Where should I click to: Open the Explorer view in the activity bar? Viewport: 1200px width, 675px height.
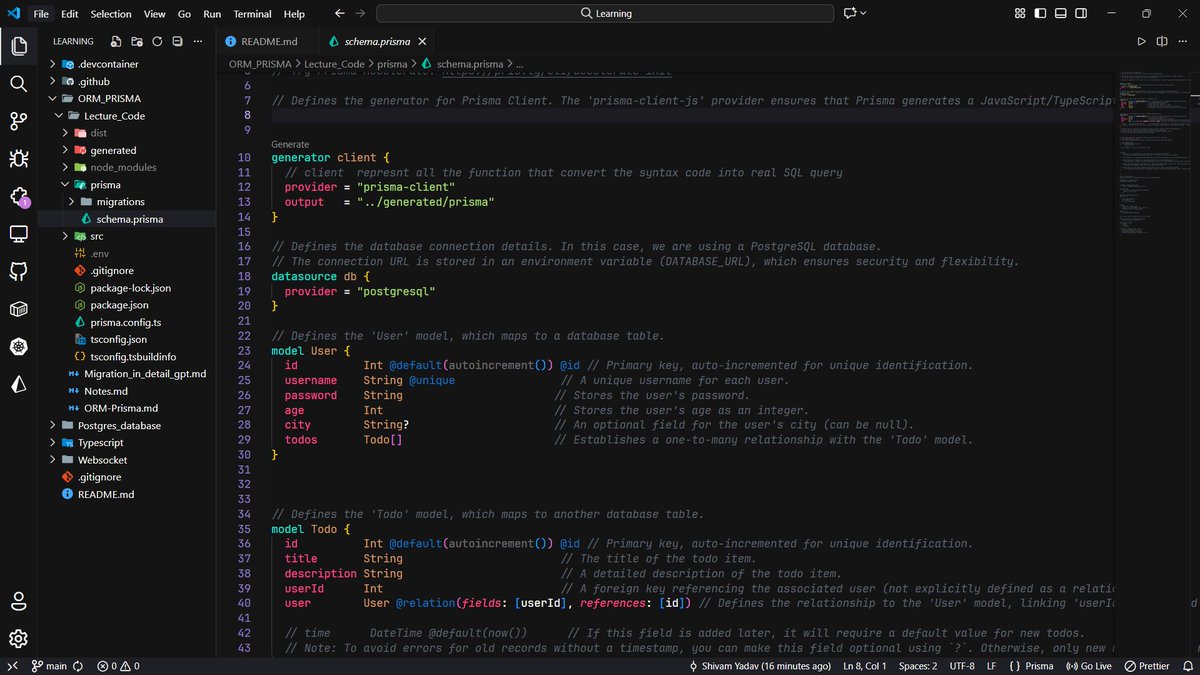[18, 46]
